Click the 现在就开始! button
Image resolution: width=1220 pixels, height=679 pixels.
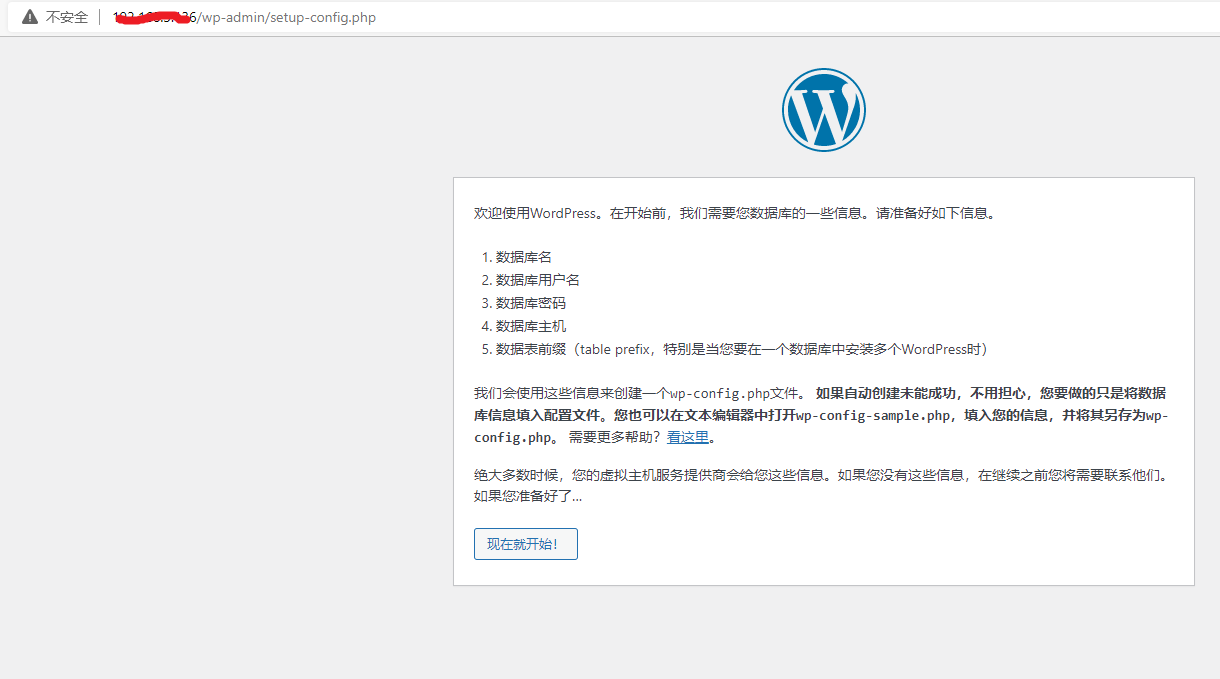tap(526, 544)
